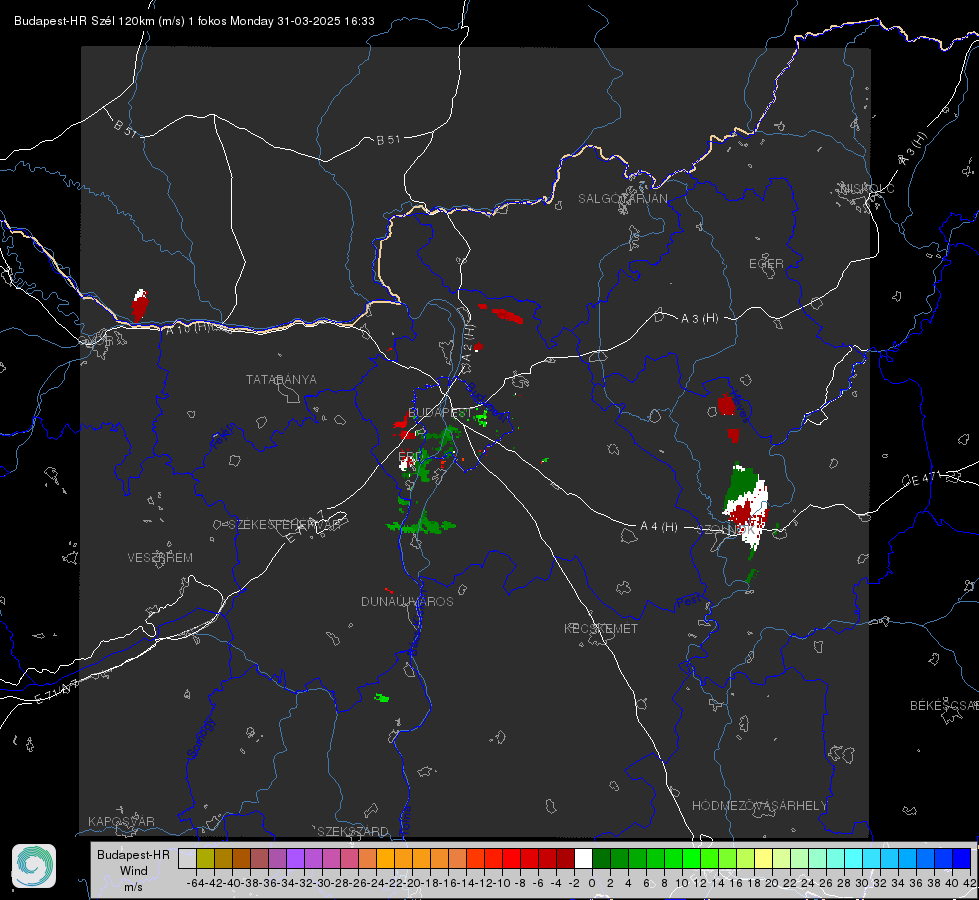
Task: Select the pale yellow swatch near 18 m/s
Action: [763, 858]
